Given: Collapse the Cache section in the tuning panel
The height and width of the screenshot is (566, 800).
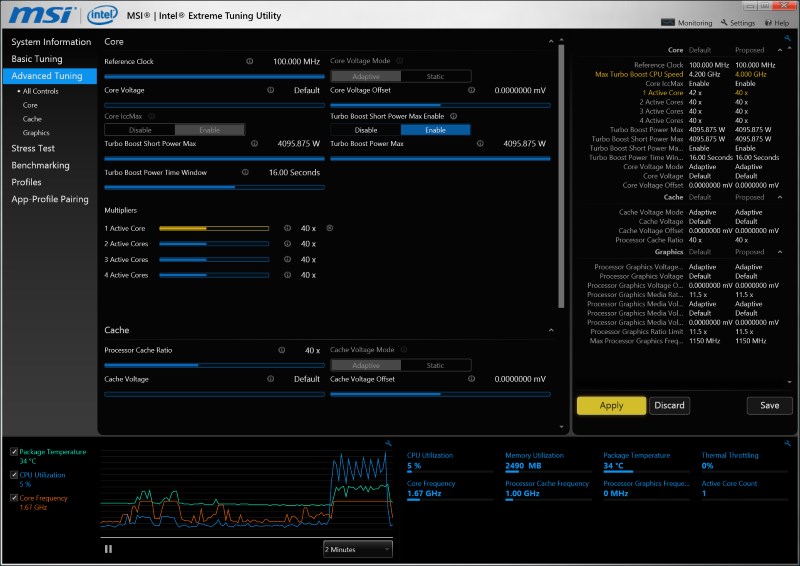Looking at the screenshot, I should [551, 330].
